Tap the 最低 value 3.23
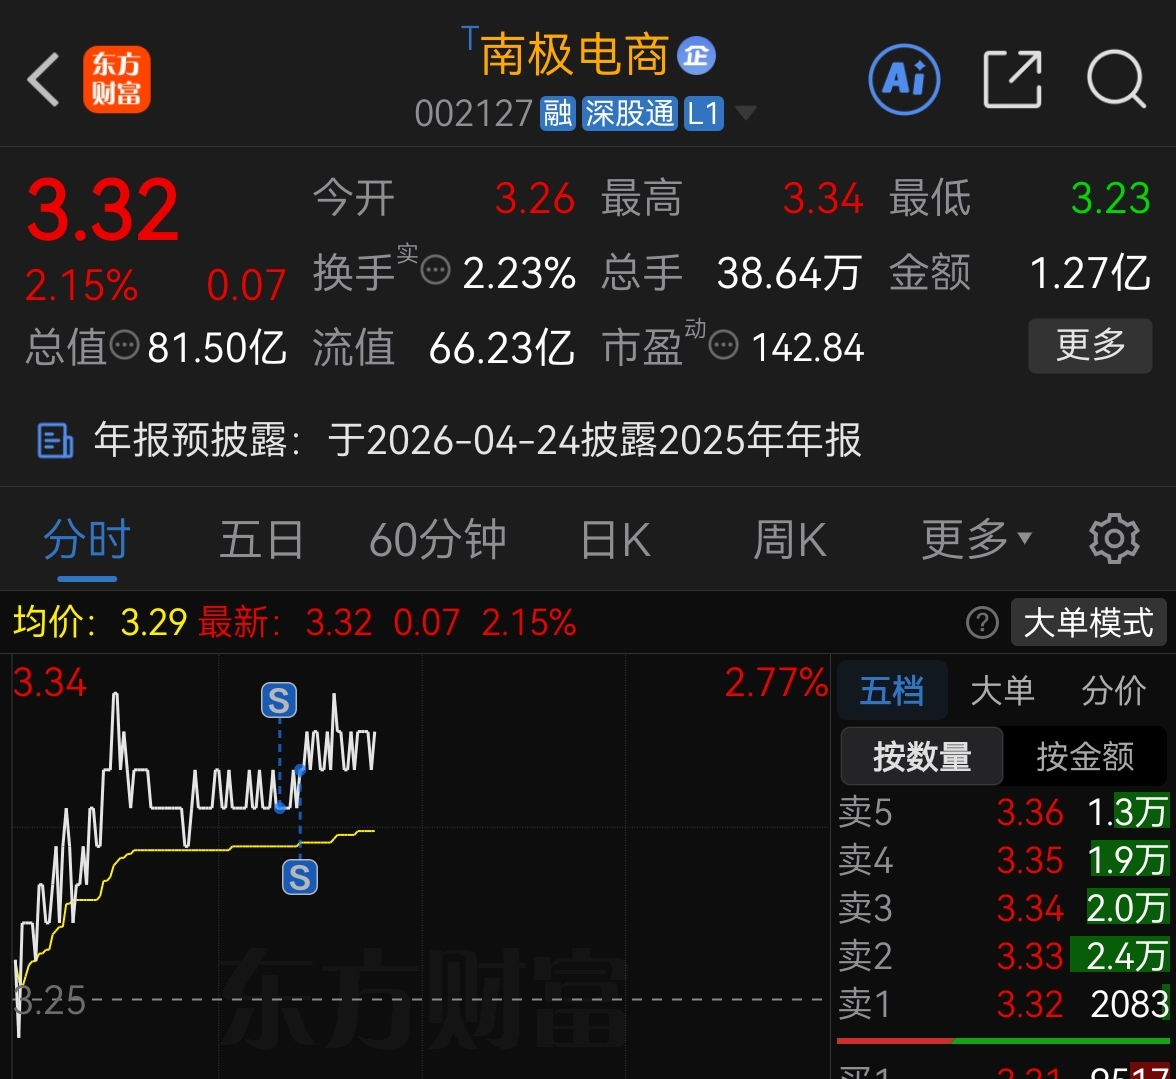The height and width of the screenshot is (1079, 1176). coord(1111,199)
